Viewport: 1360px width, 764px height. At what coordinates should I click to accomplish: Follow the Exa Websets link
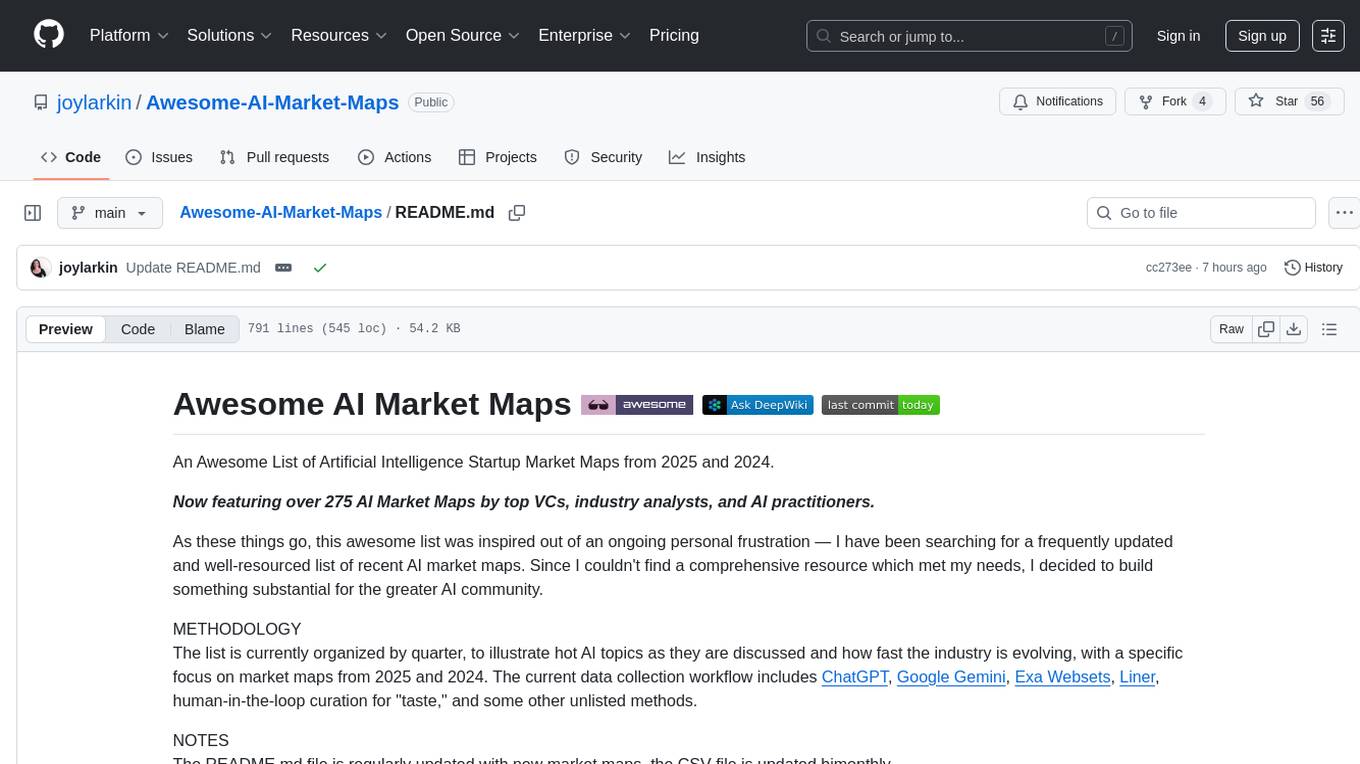[1063, 677]
